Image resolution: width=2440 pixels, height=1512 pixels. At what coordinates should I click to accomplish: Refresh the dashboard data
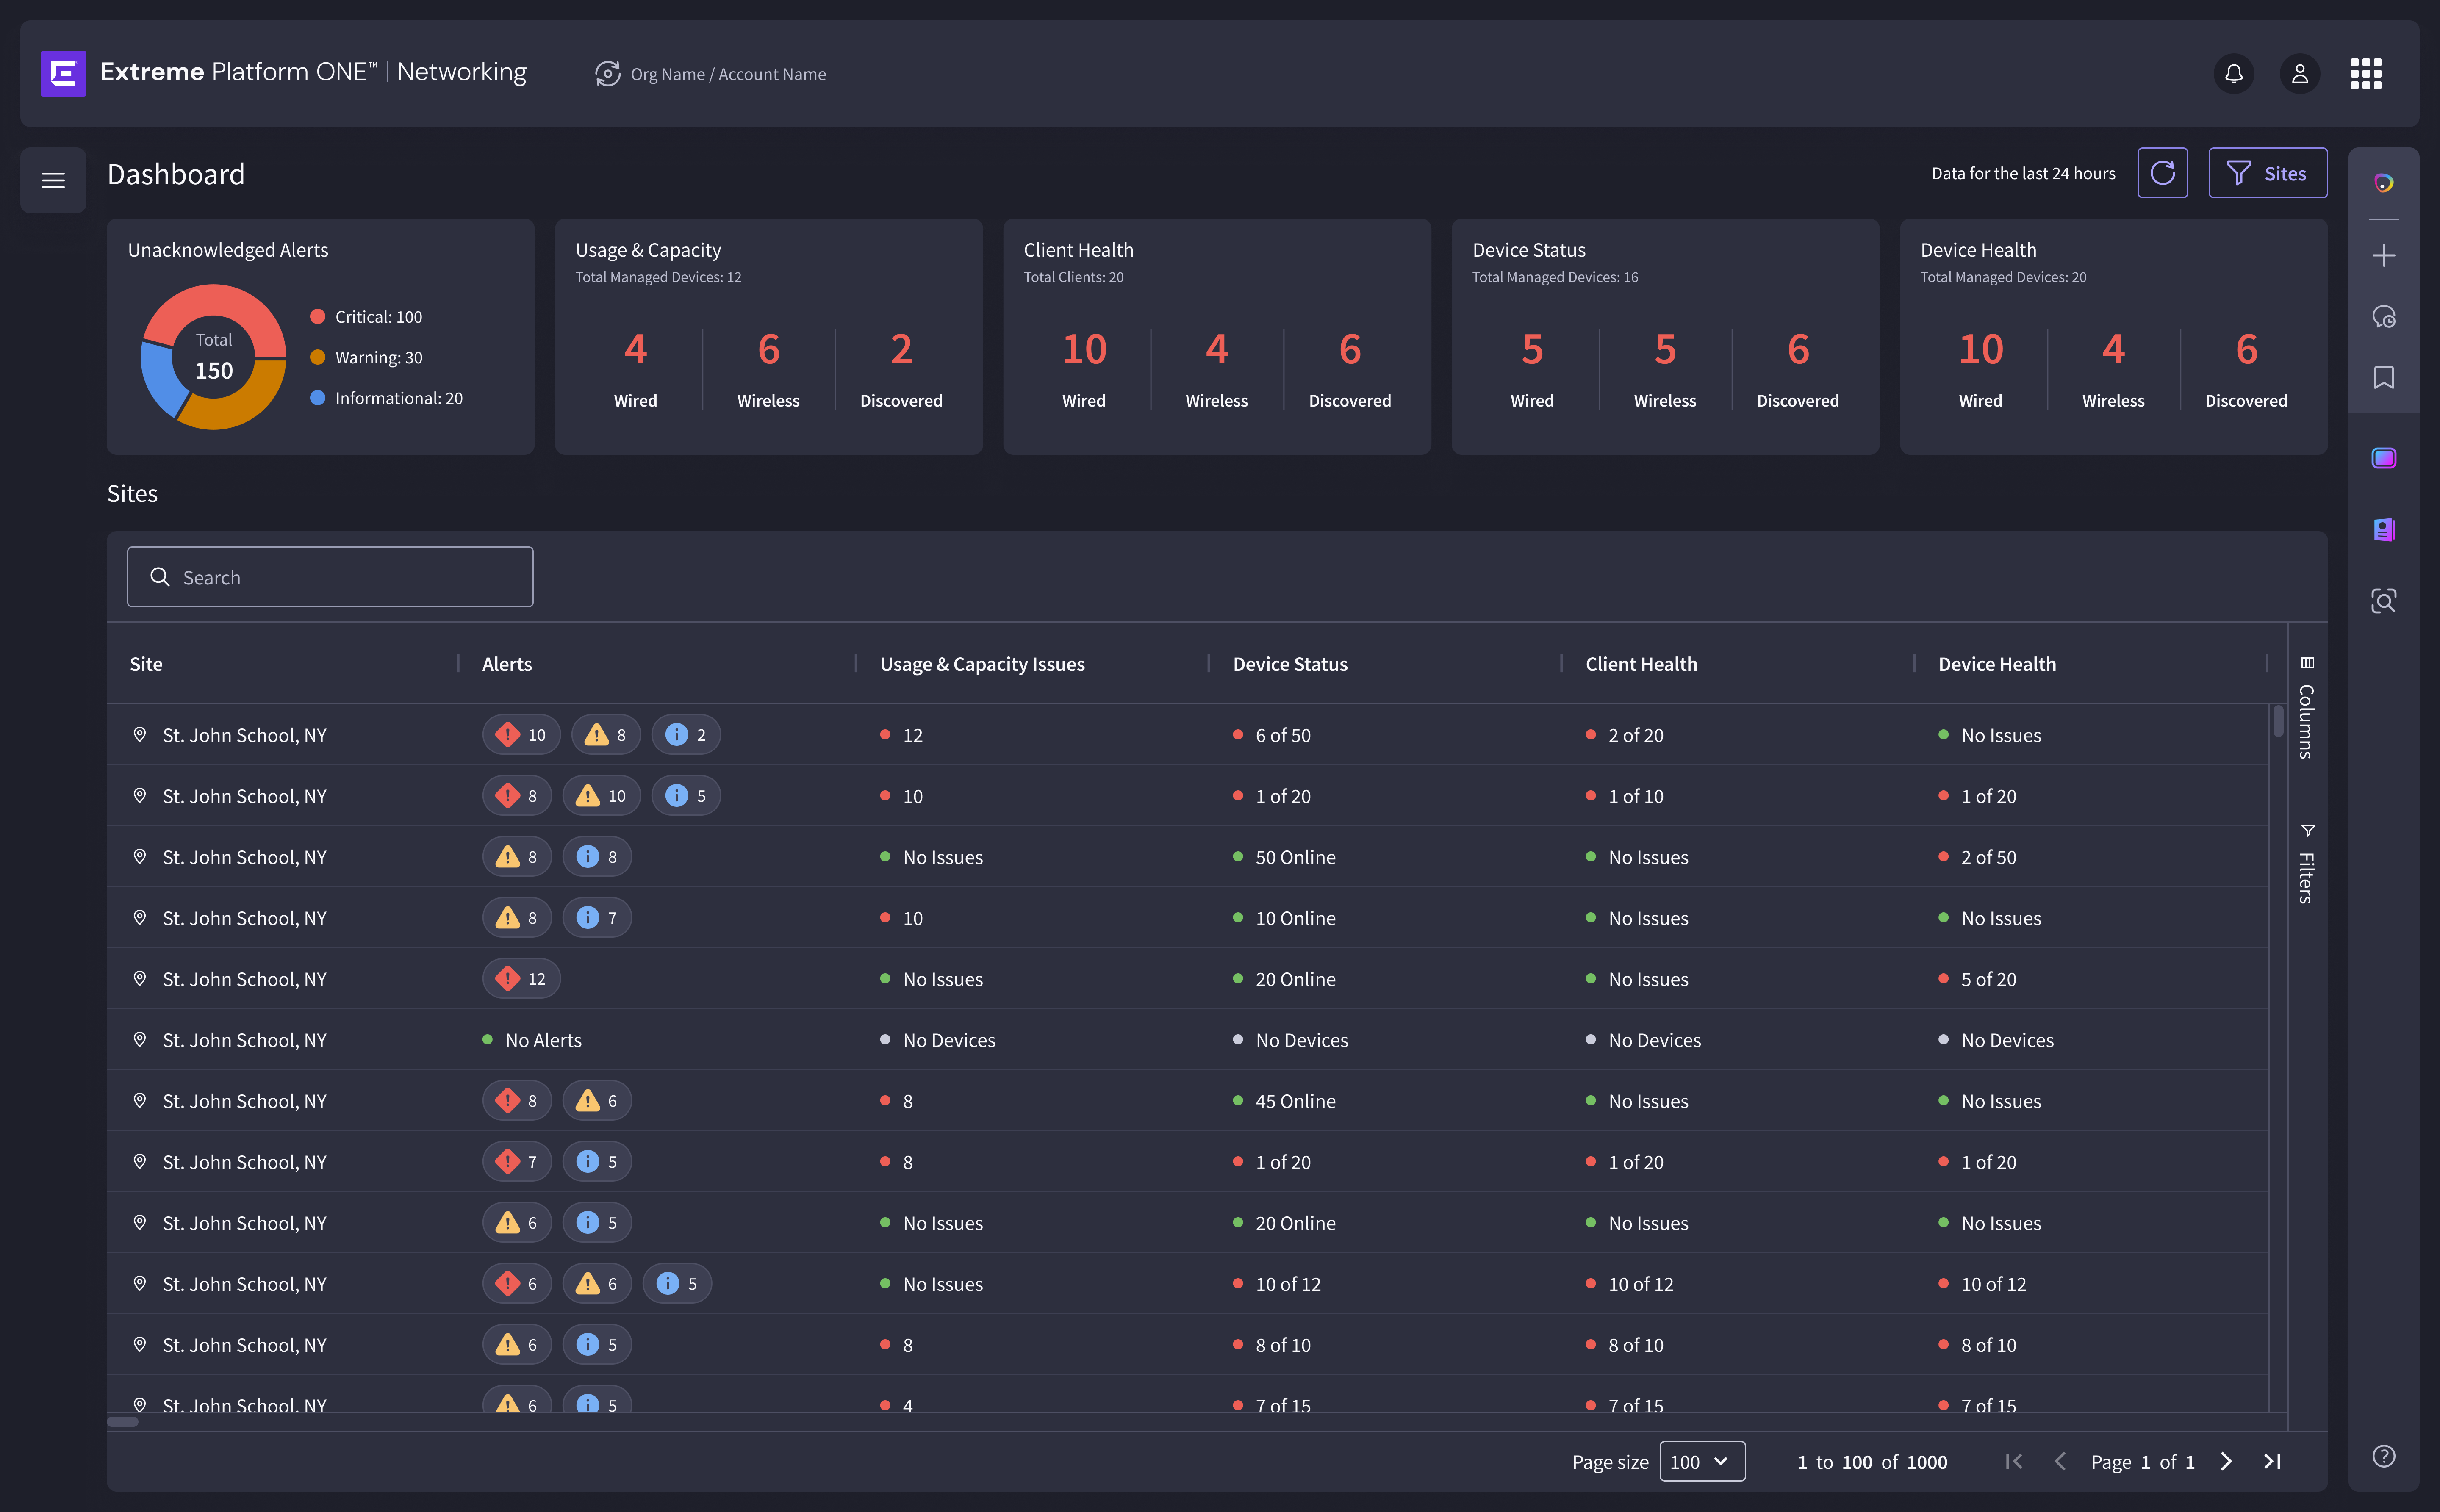[x=2162, y=173]
